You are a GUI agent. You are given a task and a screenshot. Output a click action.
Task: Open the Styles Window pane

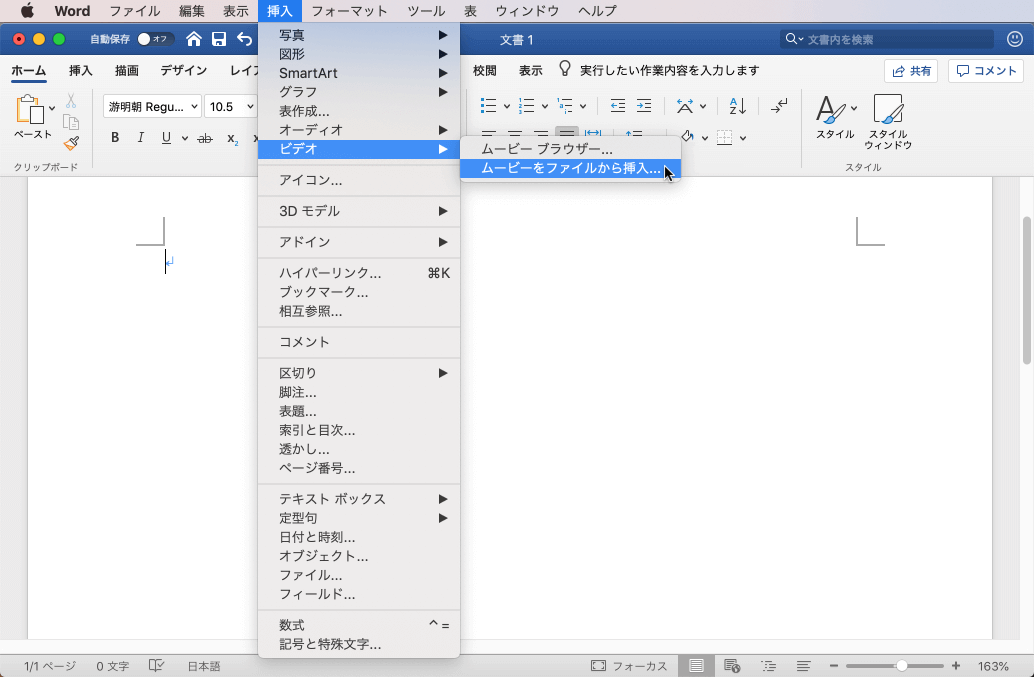[888, 109]
